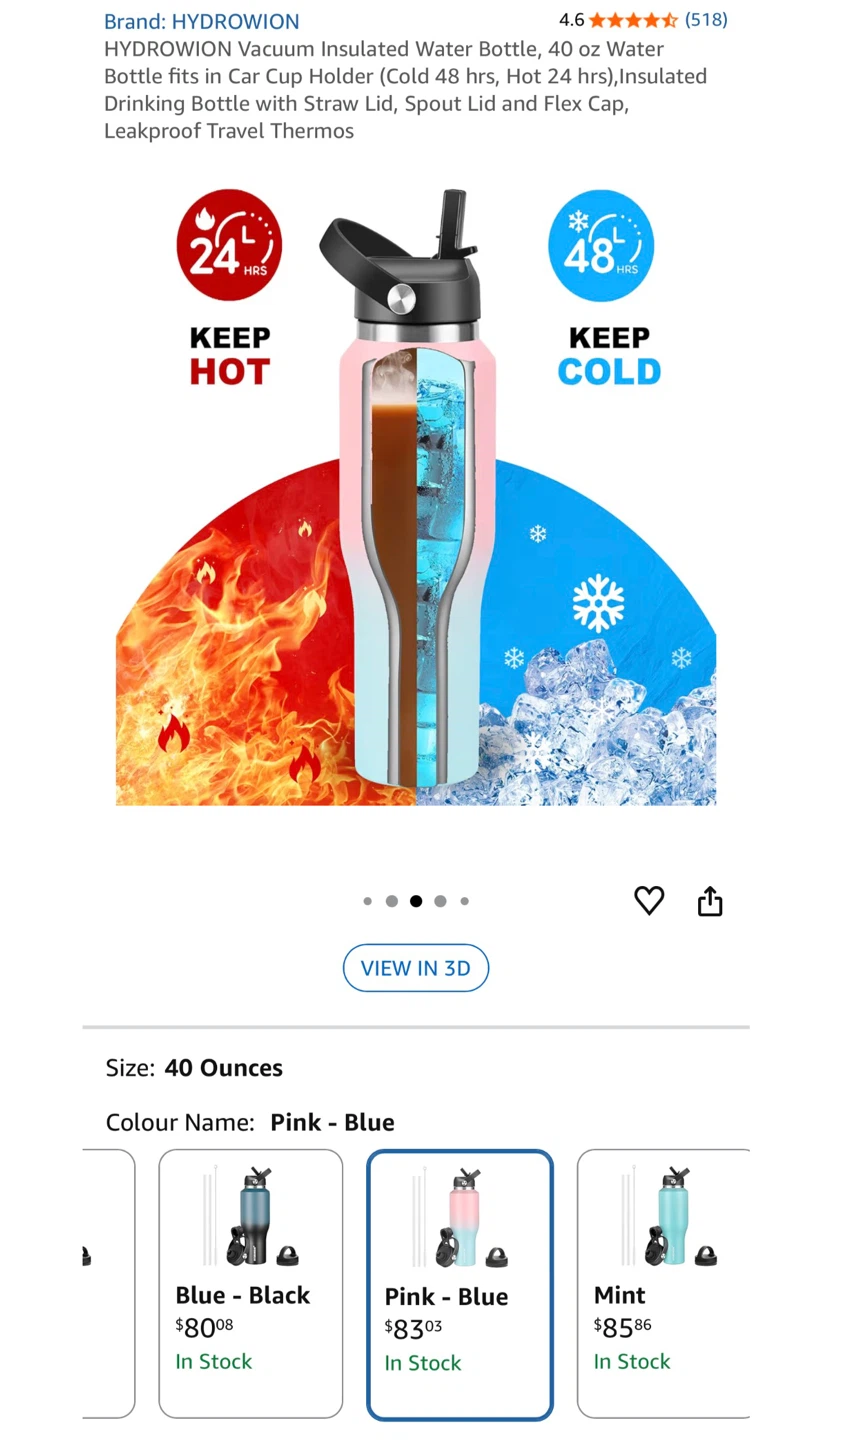Click the product title text
The height and width of the screenshot is (1440, 863).
(406, 90)
